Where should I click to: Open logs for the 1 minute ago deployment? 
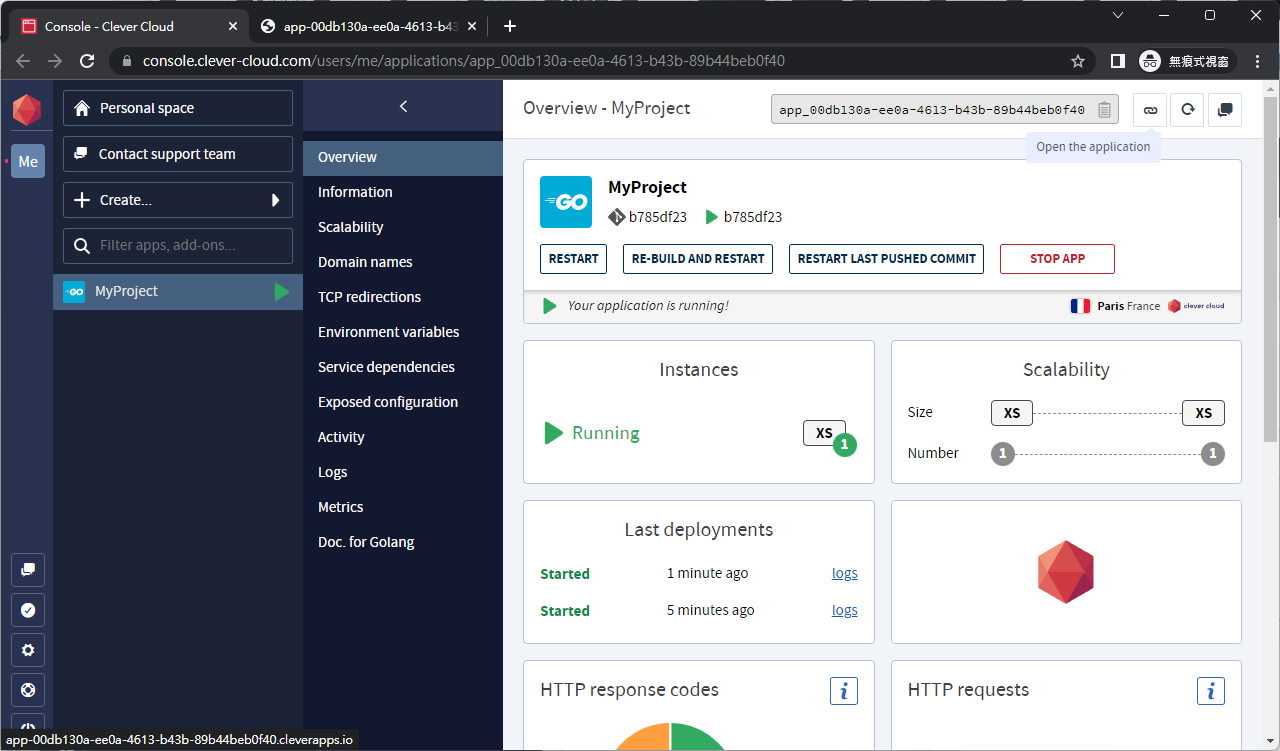pyautogui.click(x=845, y=574)
